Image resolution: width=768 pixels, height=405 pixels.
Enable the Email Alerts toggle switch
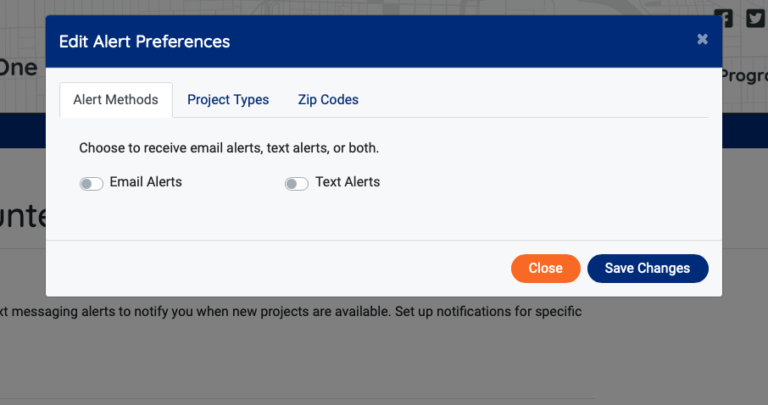point(91,183)
